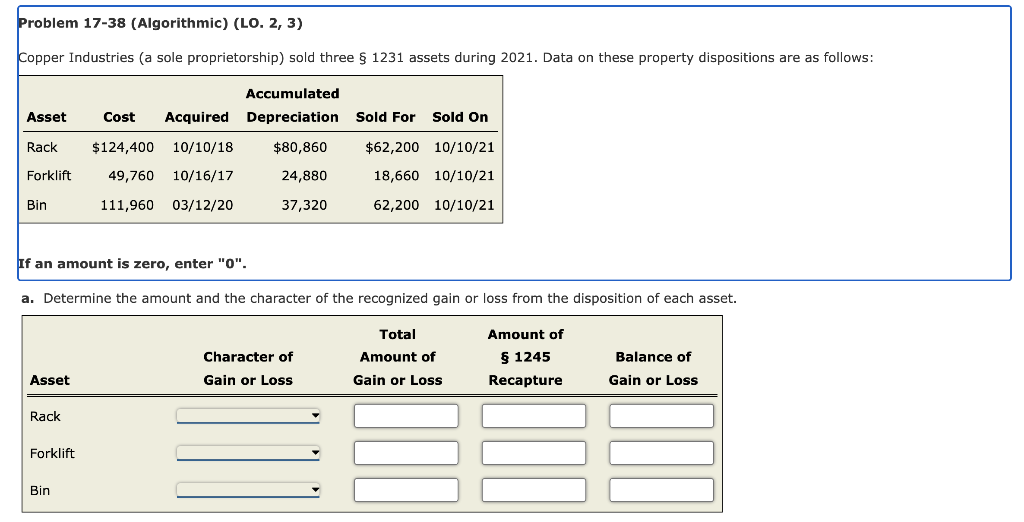This screenshot has width=1024, height=522.
Task: Select Forklift acquired date 10/16/17
Action: click(x=203, y=176)
